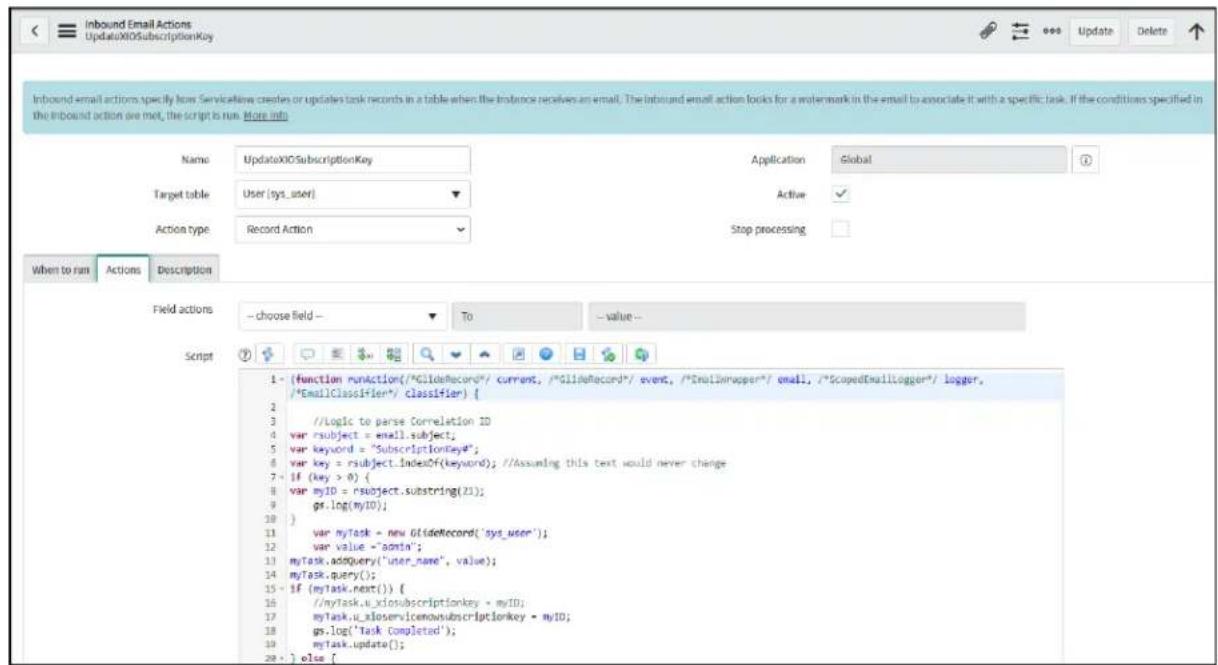Viewport: 1218px width, 665px height.
Task: Switch to the Description tab
Action: (185, 269)
